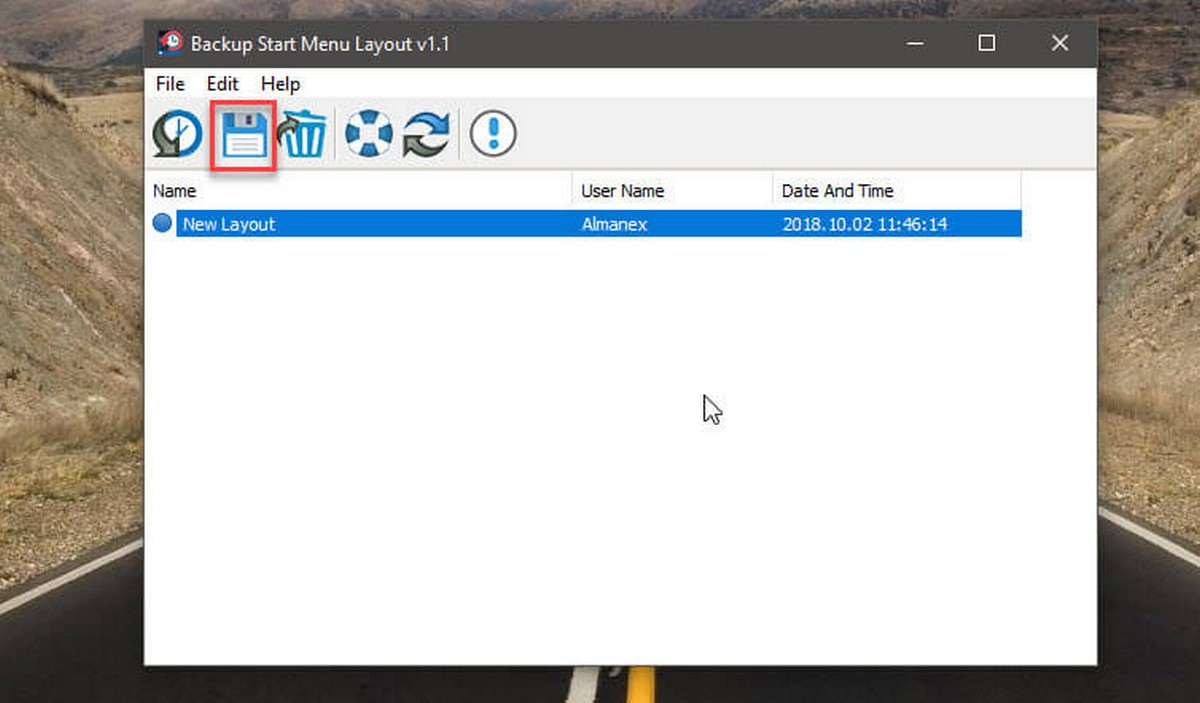Sort by the Name column header
The height and width of the screenshot is (703, 1200).
359,190
